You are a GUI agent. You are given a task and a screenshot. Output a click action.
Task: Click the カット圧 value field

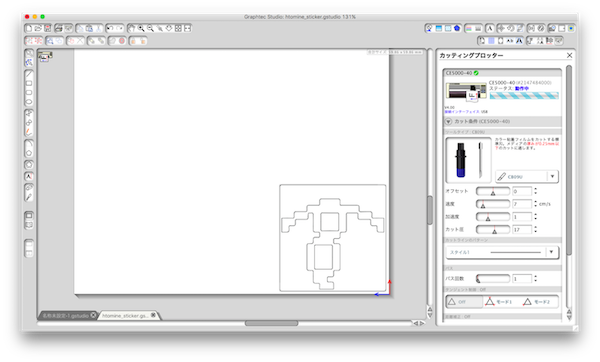click(522, 229)
